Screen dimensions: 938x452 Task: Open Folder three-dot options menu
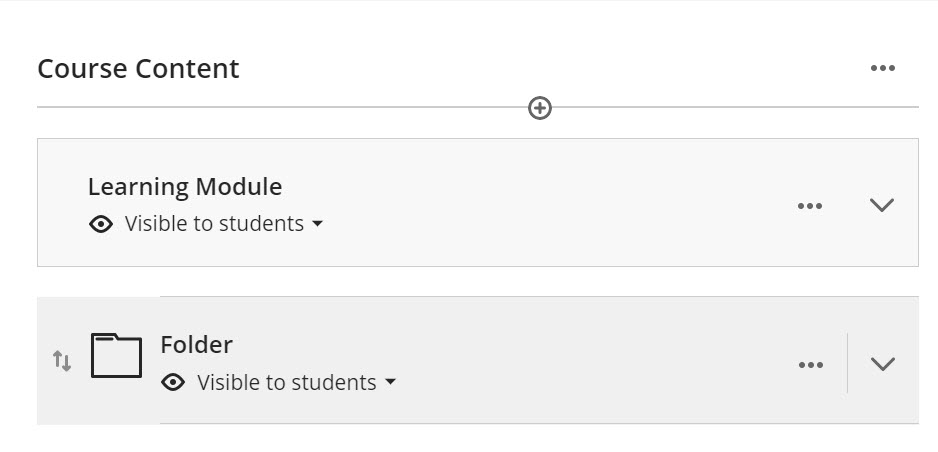[811, 365]
